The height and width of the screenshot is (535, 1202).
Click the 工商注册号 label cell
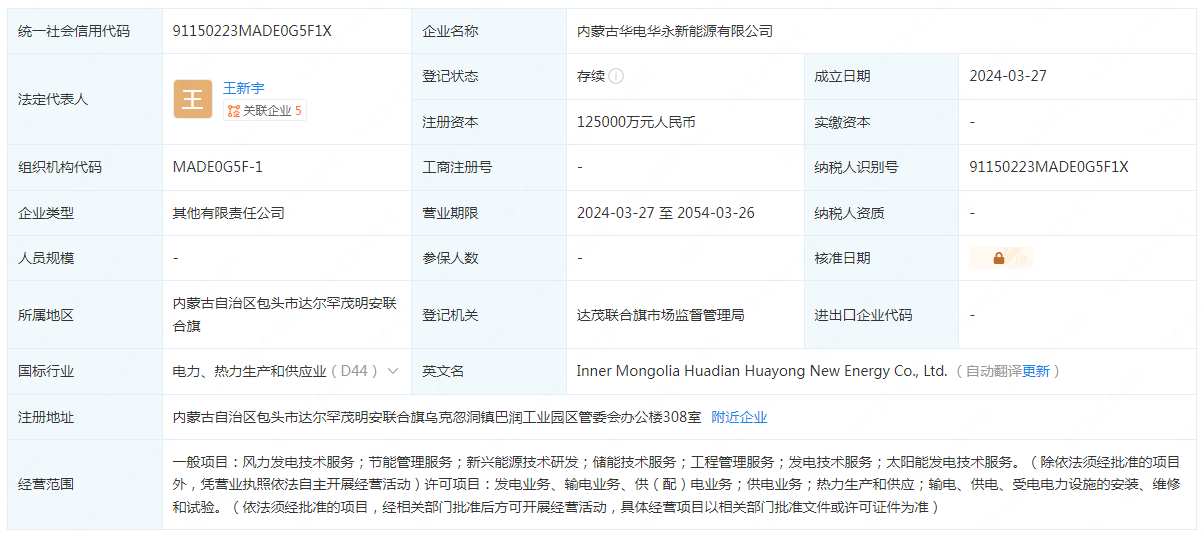pyautogui.click(x=488, y=167)
